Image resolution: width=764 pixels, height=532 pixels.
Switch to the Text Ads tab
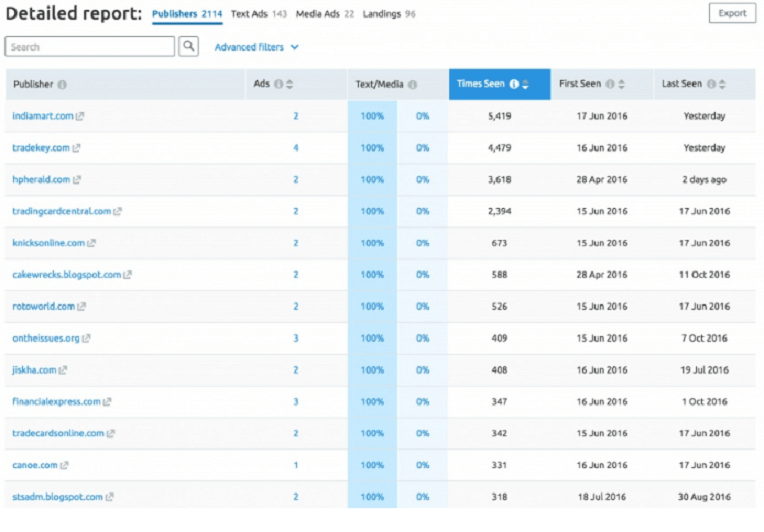[x=259, y=14]
